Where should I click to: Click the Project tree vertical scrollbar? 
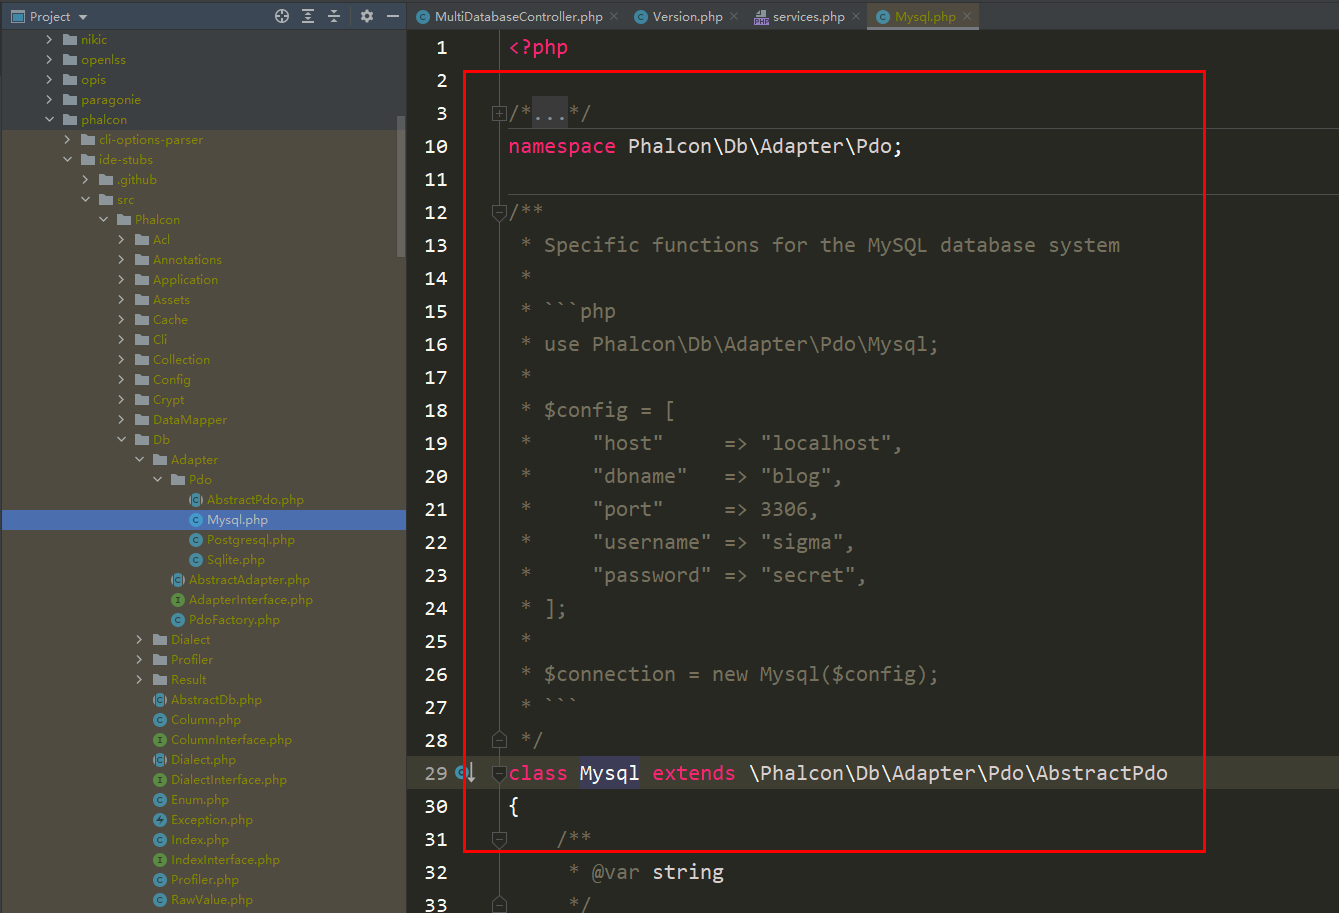click(401, 185)
